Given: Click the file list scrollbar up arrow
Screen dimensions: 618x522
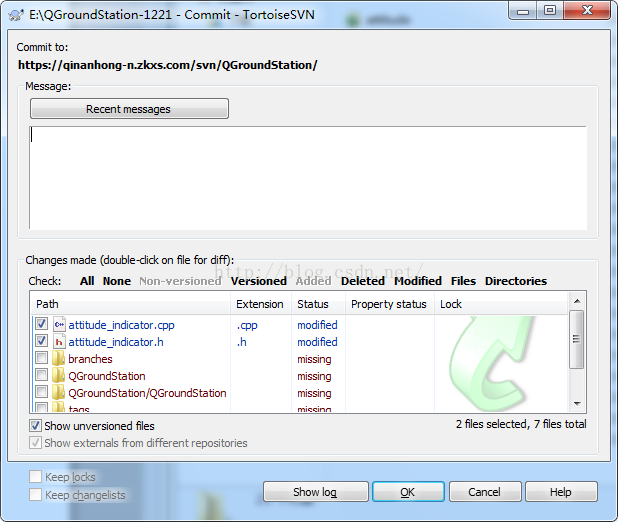Looking at the screenshot, I should pos(577,301).
